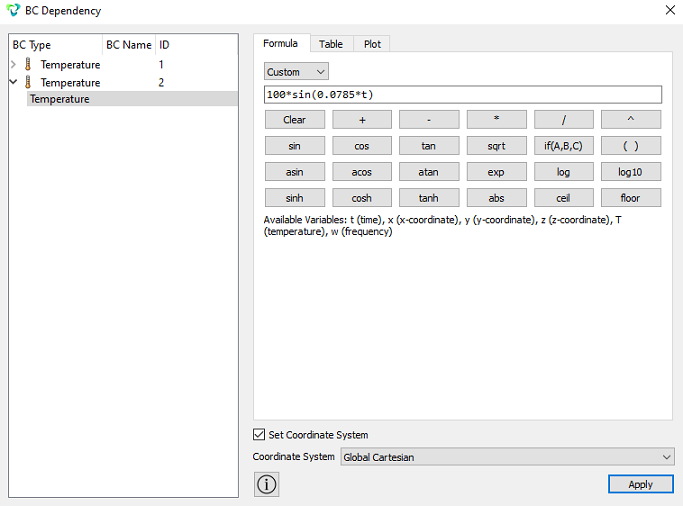Switch to the Plot tab

coord(372,44)
